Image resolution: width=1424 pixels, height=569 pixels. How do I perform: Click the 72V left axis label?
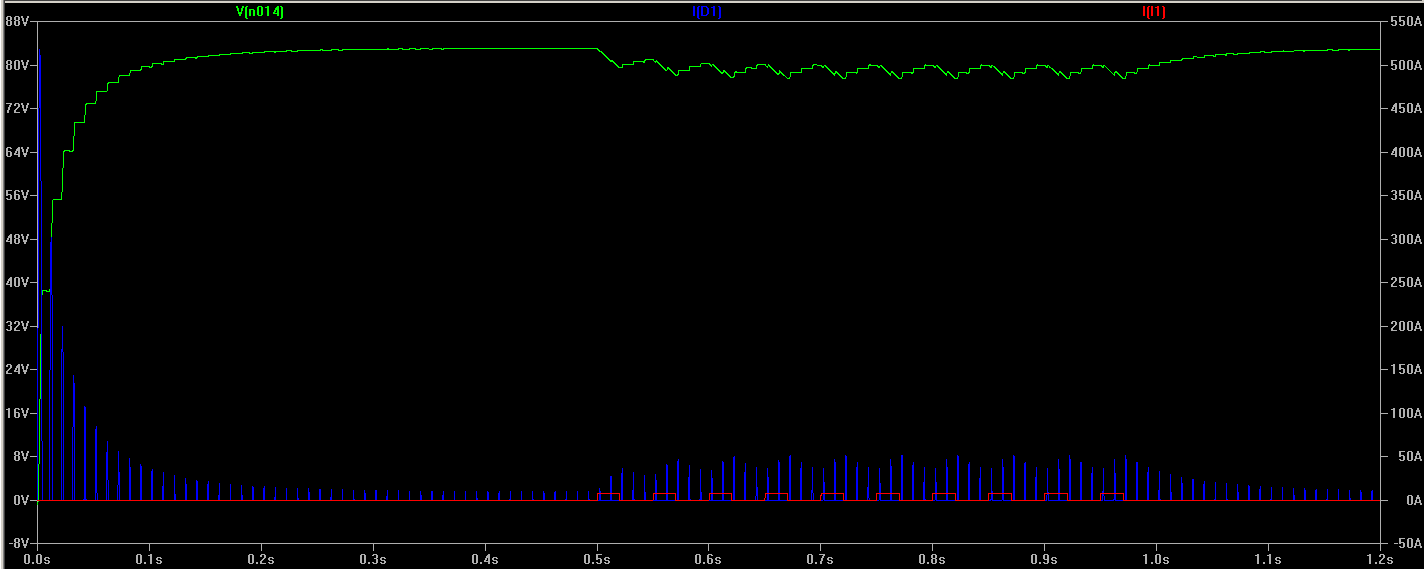[17, 108]
